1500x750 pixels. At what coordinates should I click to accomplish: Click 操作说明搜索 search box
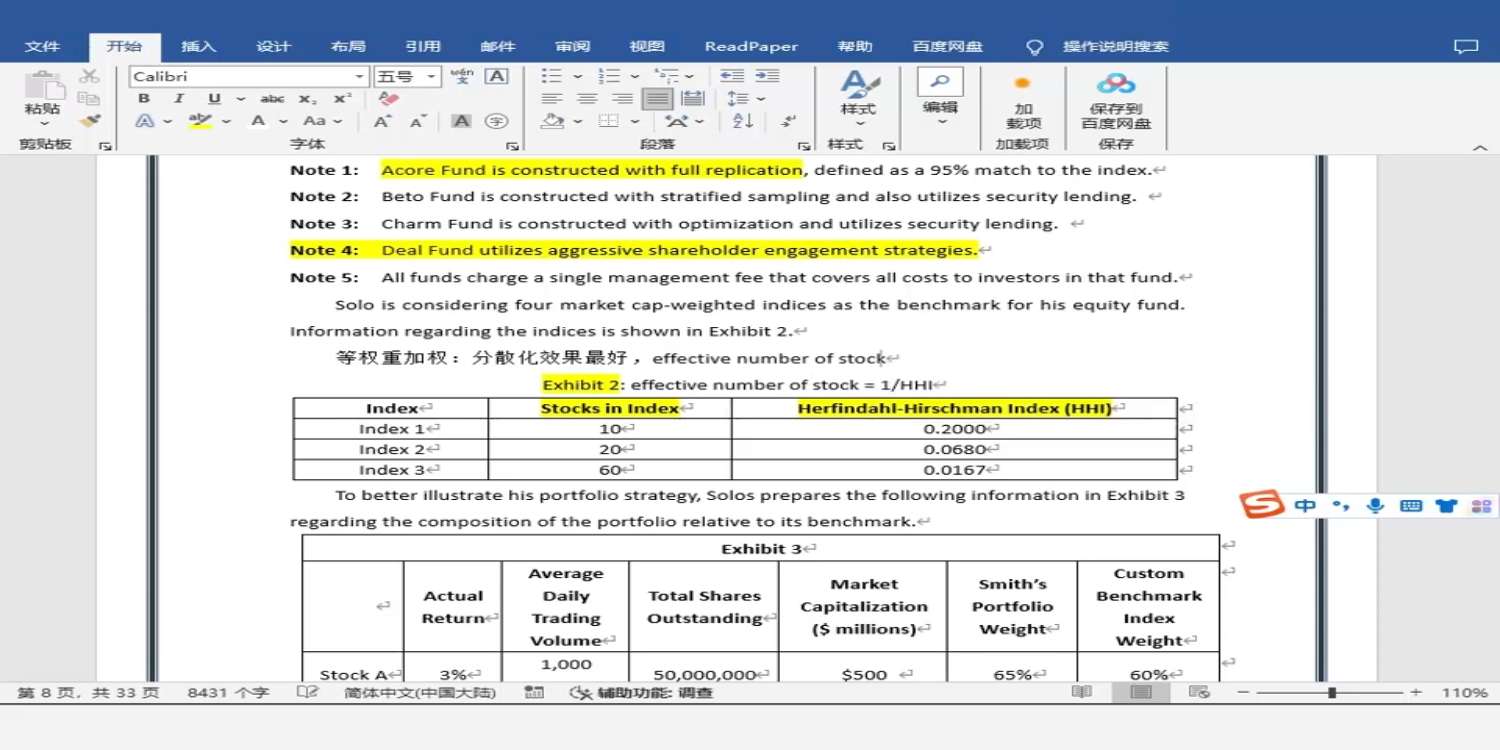(x=1115, y=47)
